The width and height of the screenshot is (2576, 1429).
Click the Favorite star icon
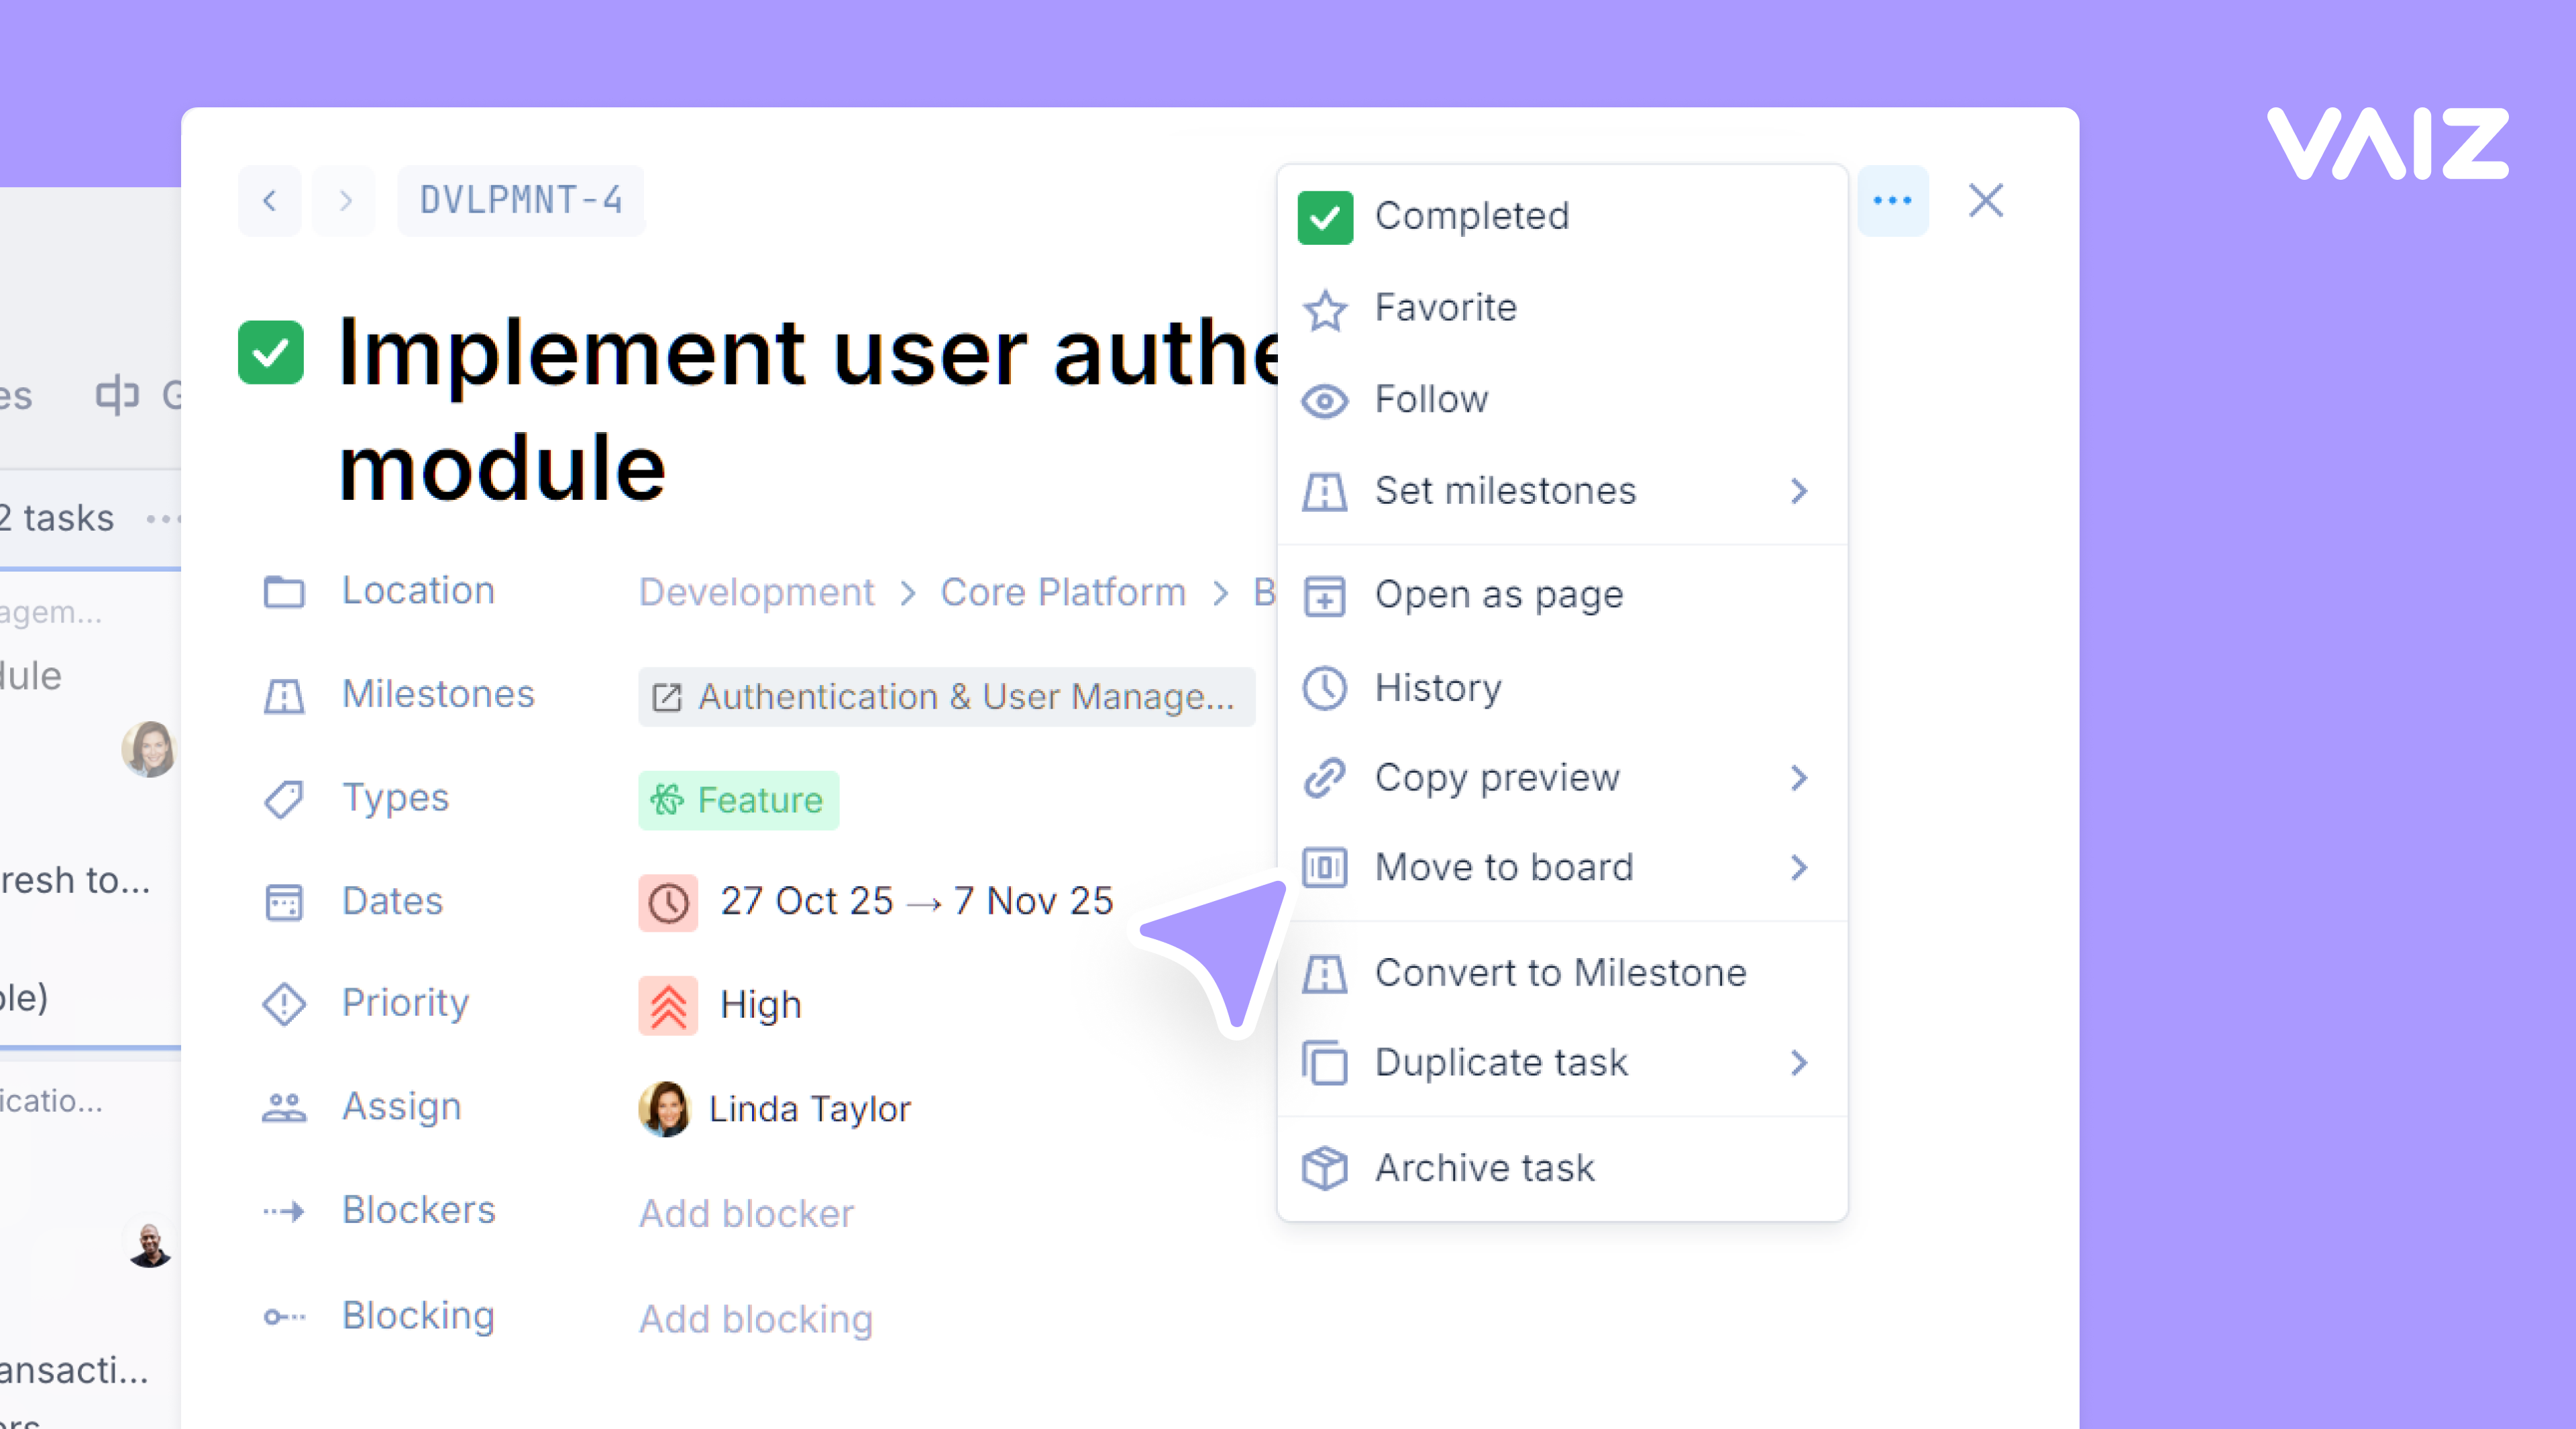[1325, 309]
